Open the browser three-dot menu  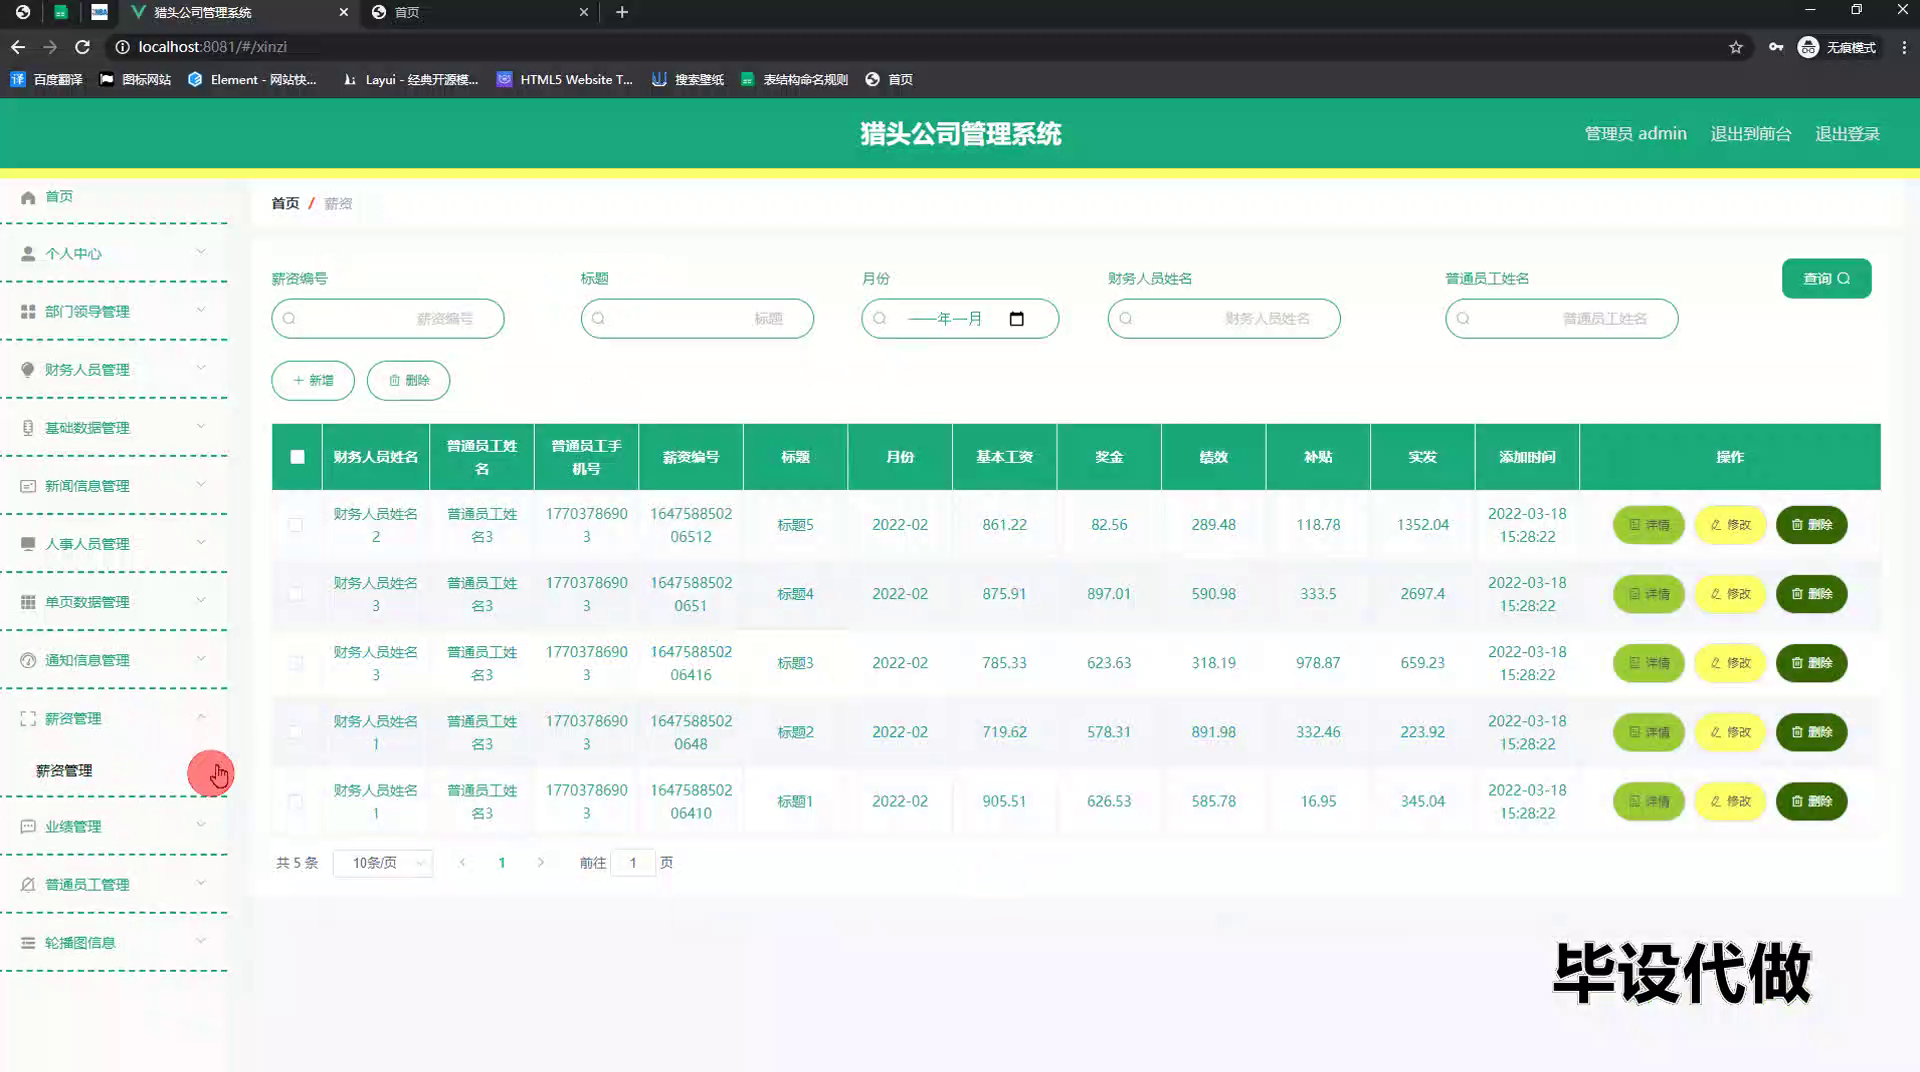(x=1904, y=47)
